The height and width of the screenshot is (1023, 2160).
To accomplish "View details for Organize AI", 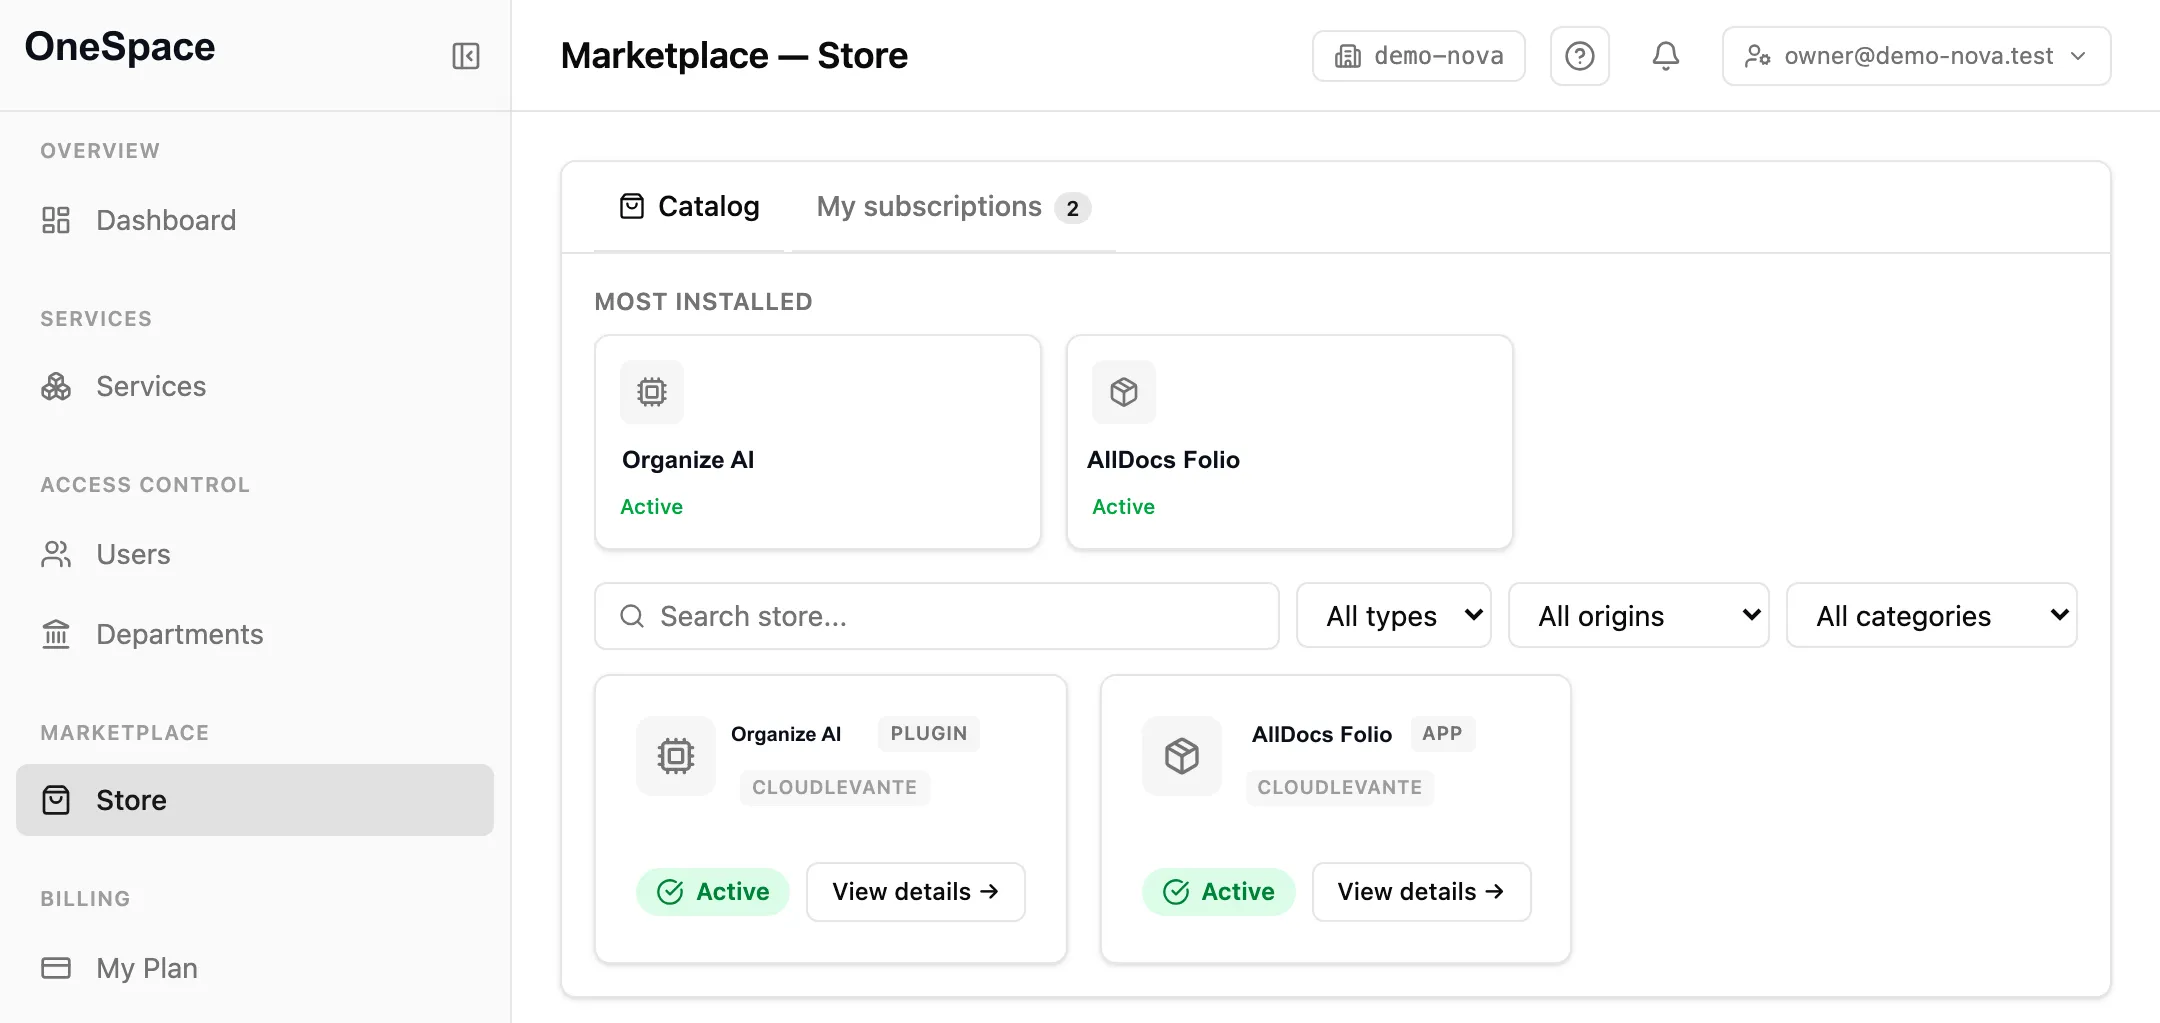I will tap(916, 892).
